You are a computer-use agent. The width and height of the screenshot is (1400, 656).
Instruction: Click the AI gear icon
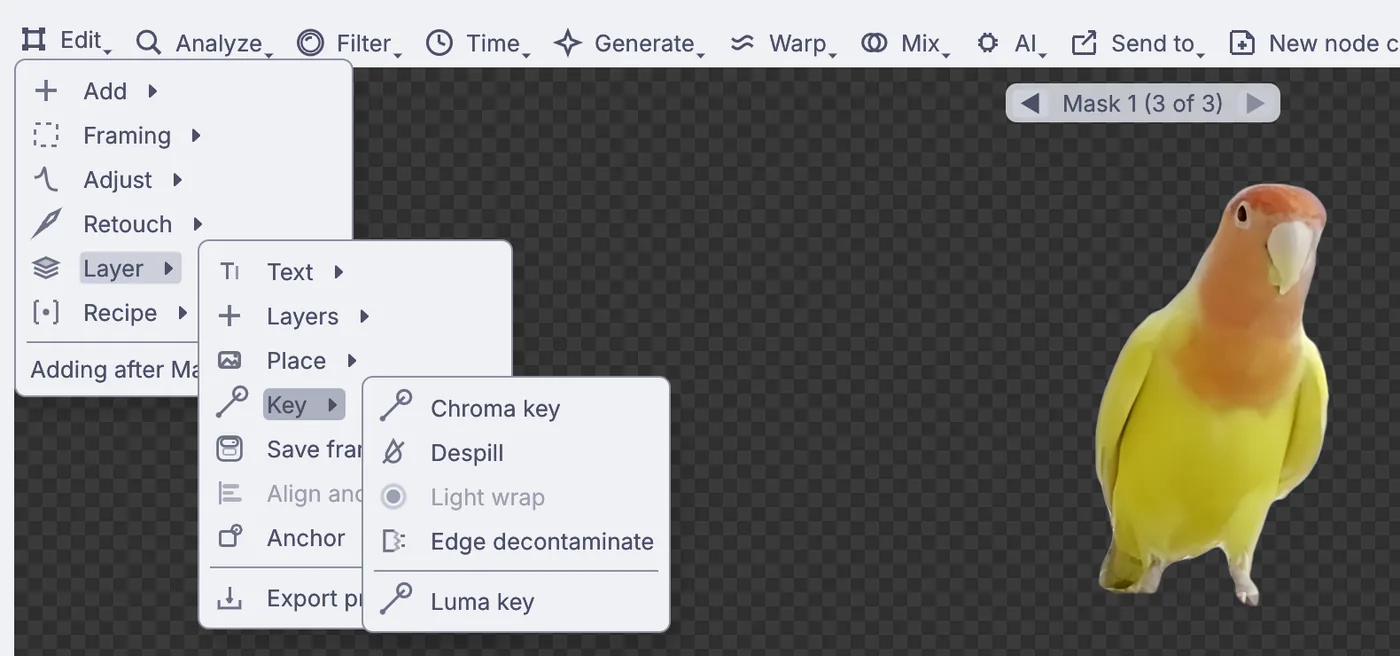[988, 43]
